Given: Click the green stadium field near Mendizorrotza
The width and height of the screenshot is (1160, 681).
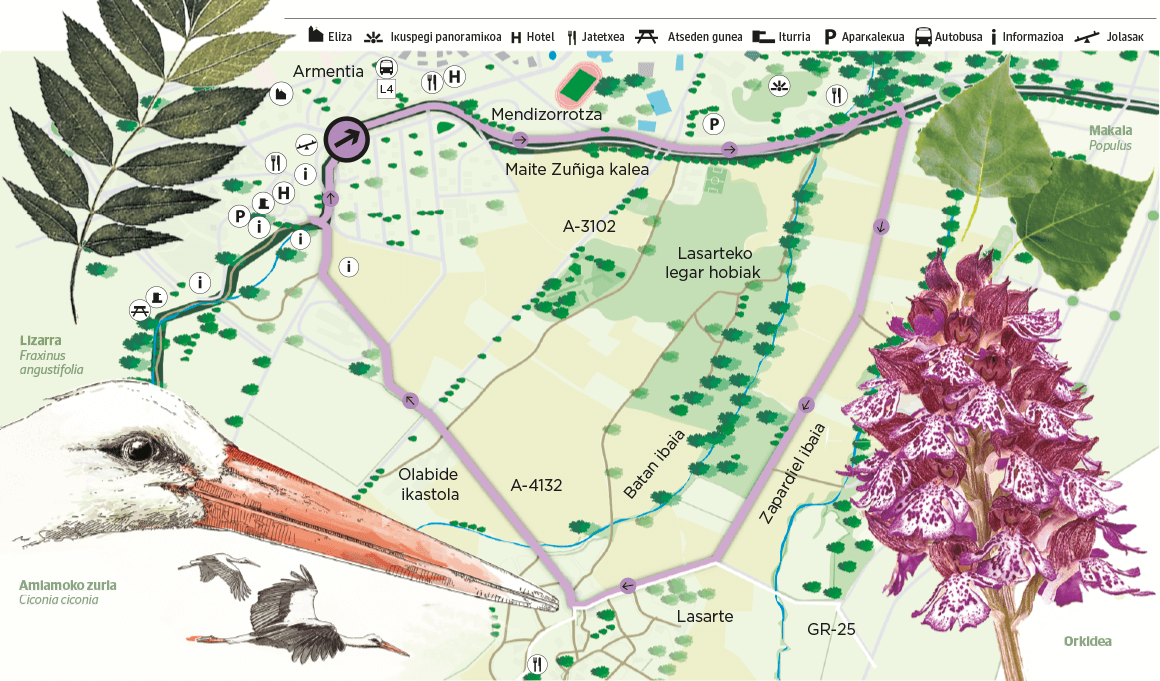Looking at the screenshot, I should pos(575,85).
